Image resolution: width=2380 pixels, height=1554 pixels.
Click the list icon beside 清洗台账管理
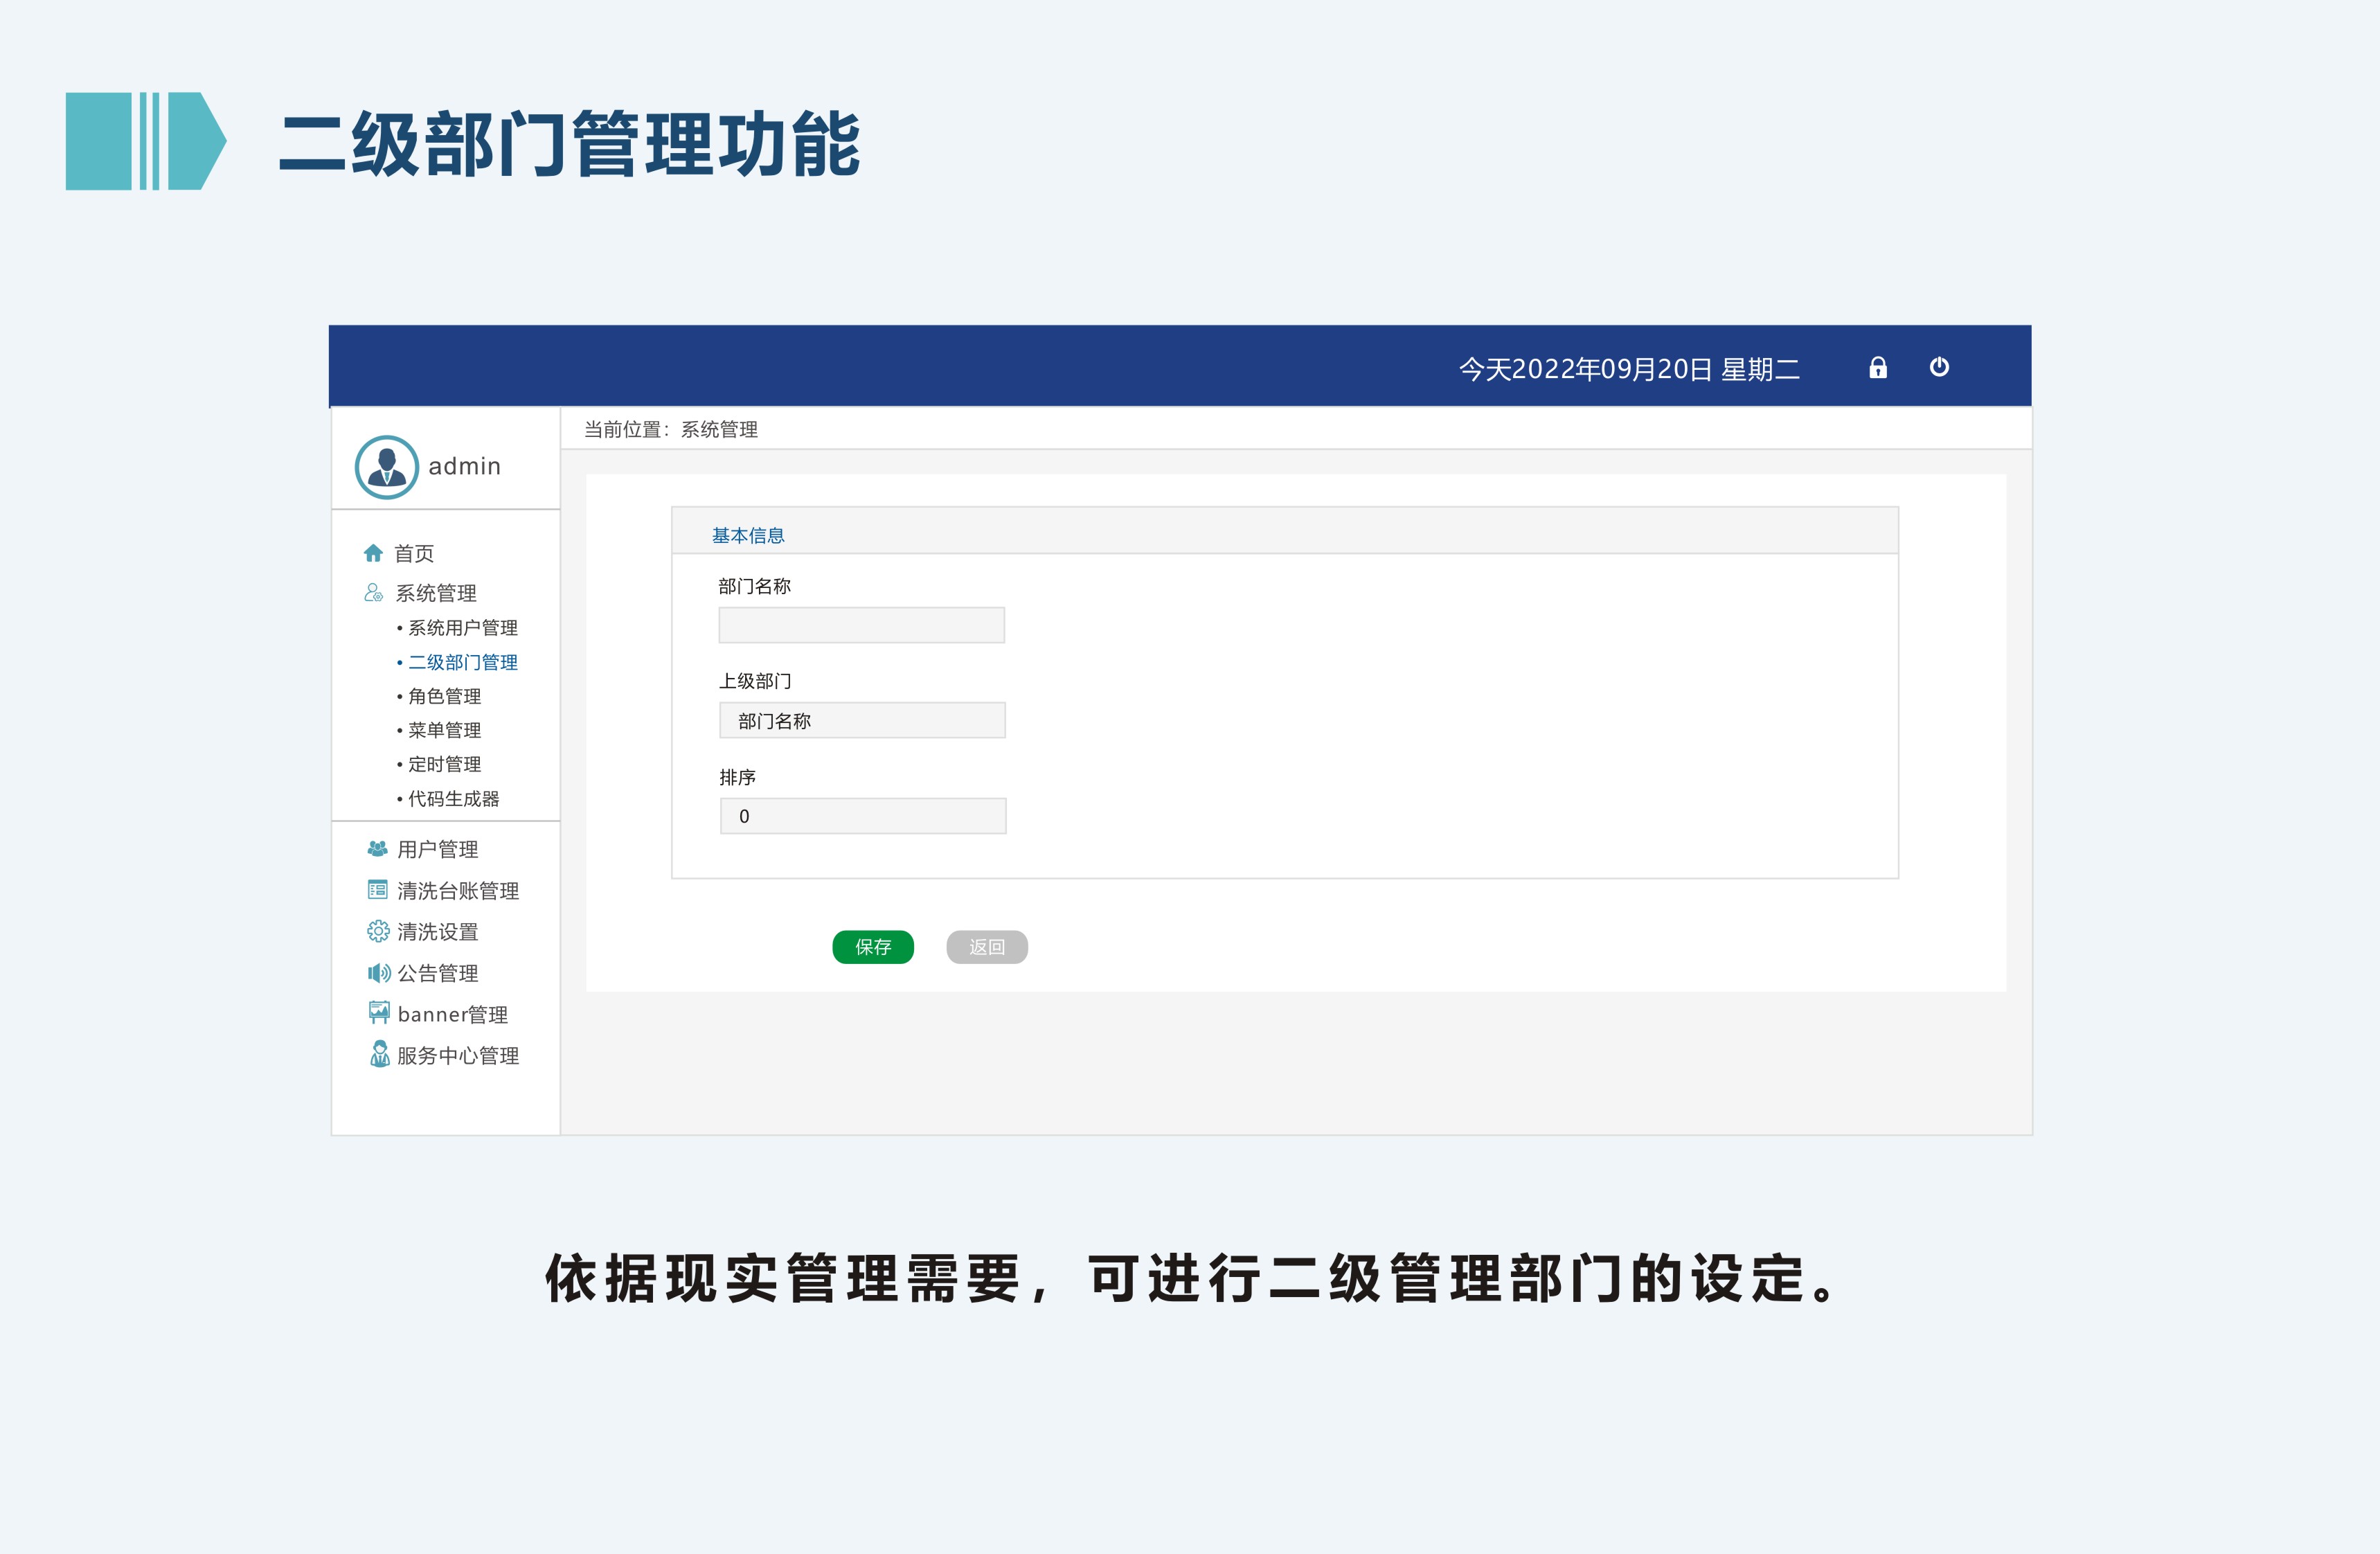(x=377, y=890)
